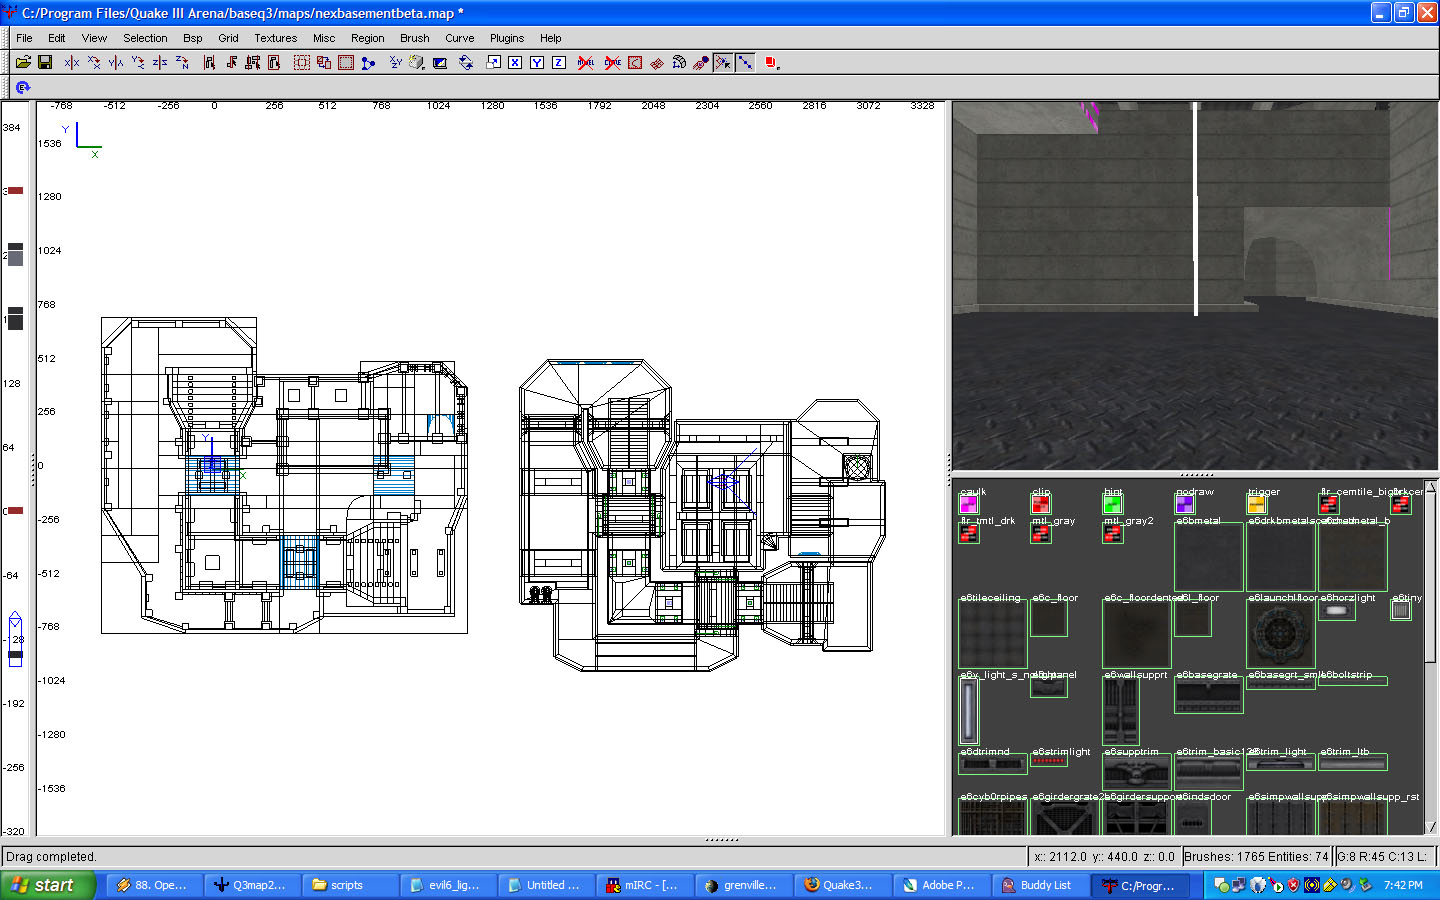The image size is (1440, 900).
Task: Select the e6wallsupprt texture thumbnail
Action: 1121,711
